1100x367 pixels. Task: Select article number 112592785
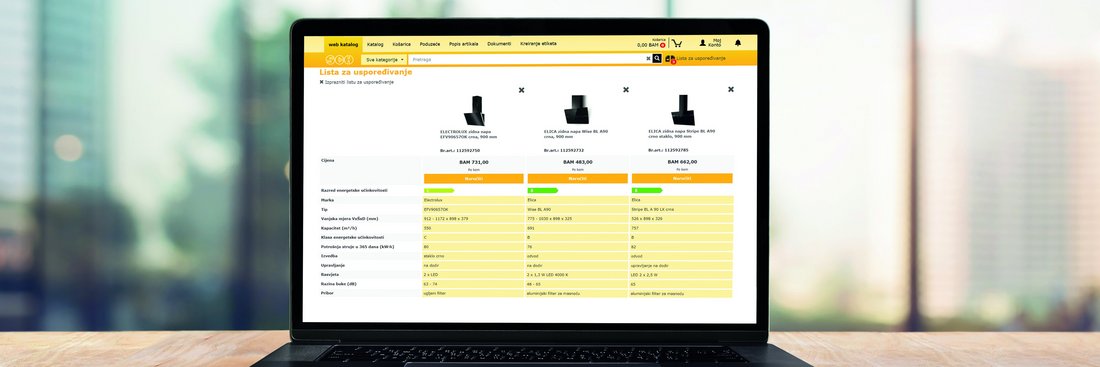[x=669, y=150]
